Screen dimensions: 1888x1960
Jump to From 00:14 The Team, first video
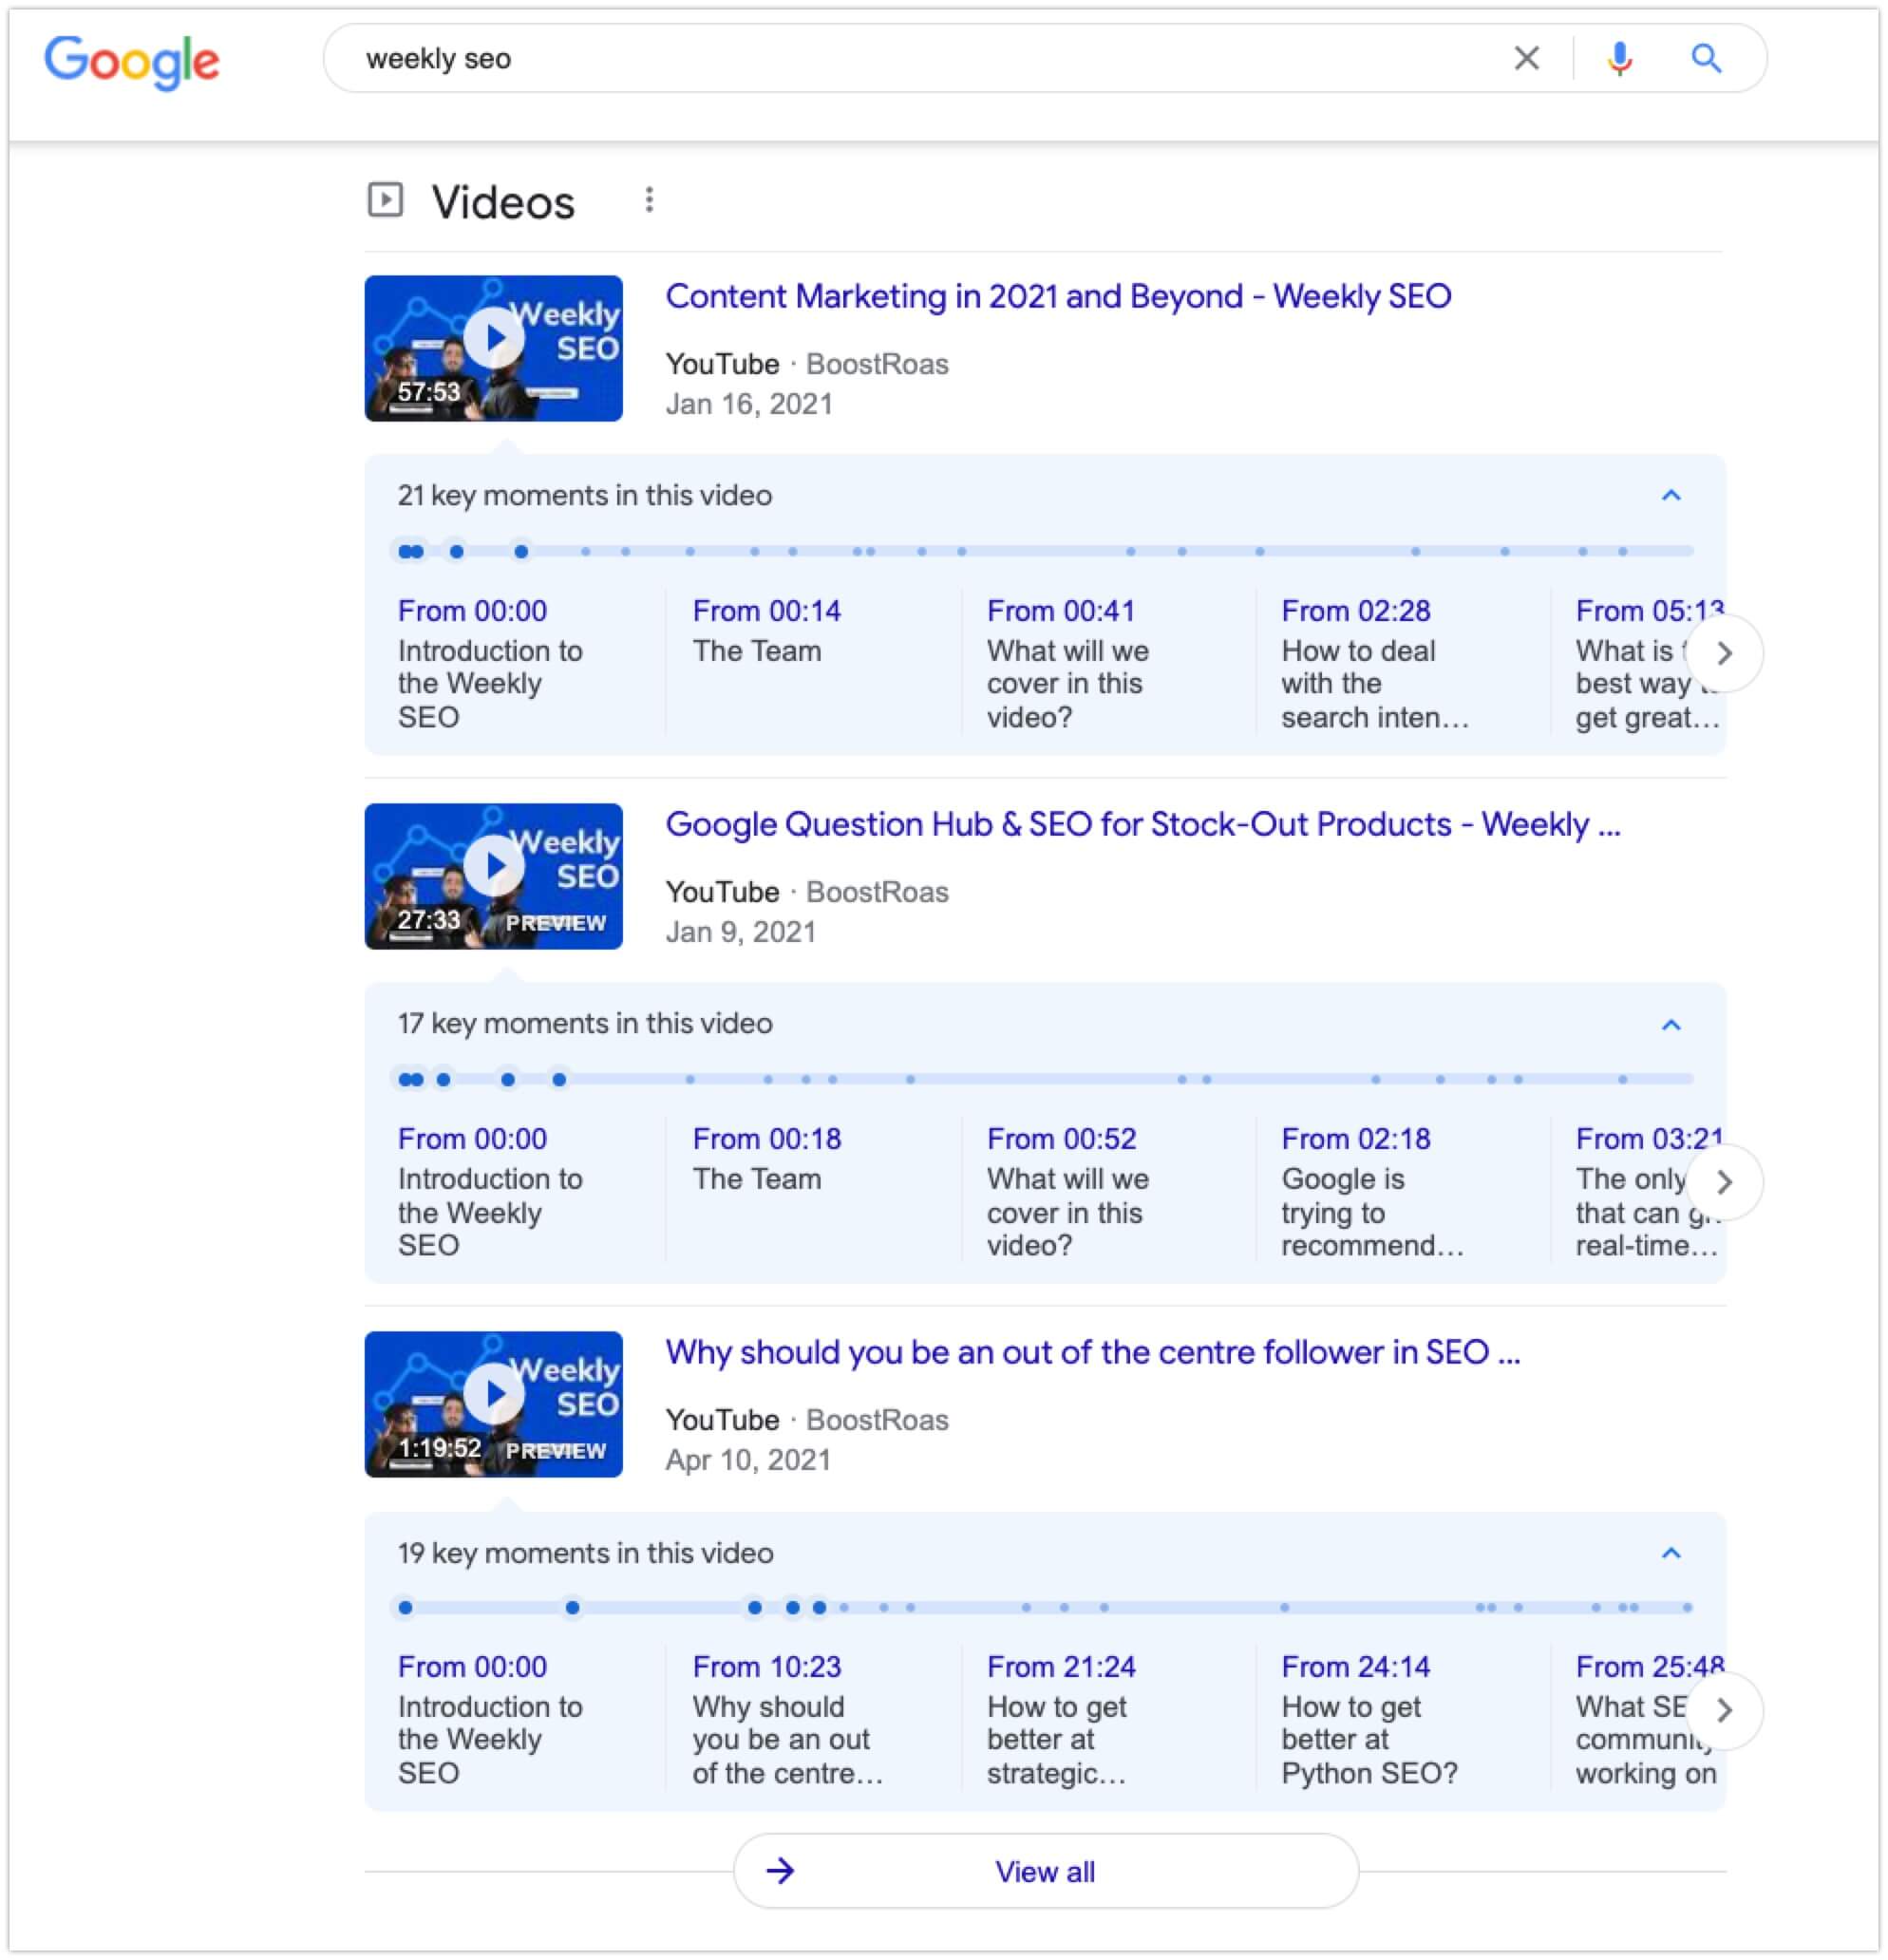click(x=767, y=631)
